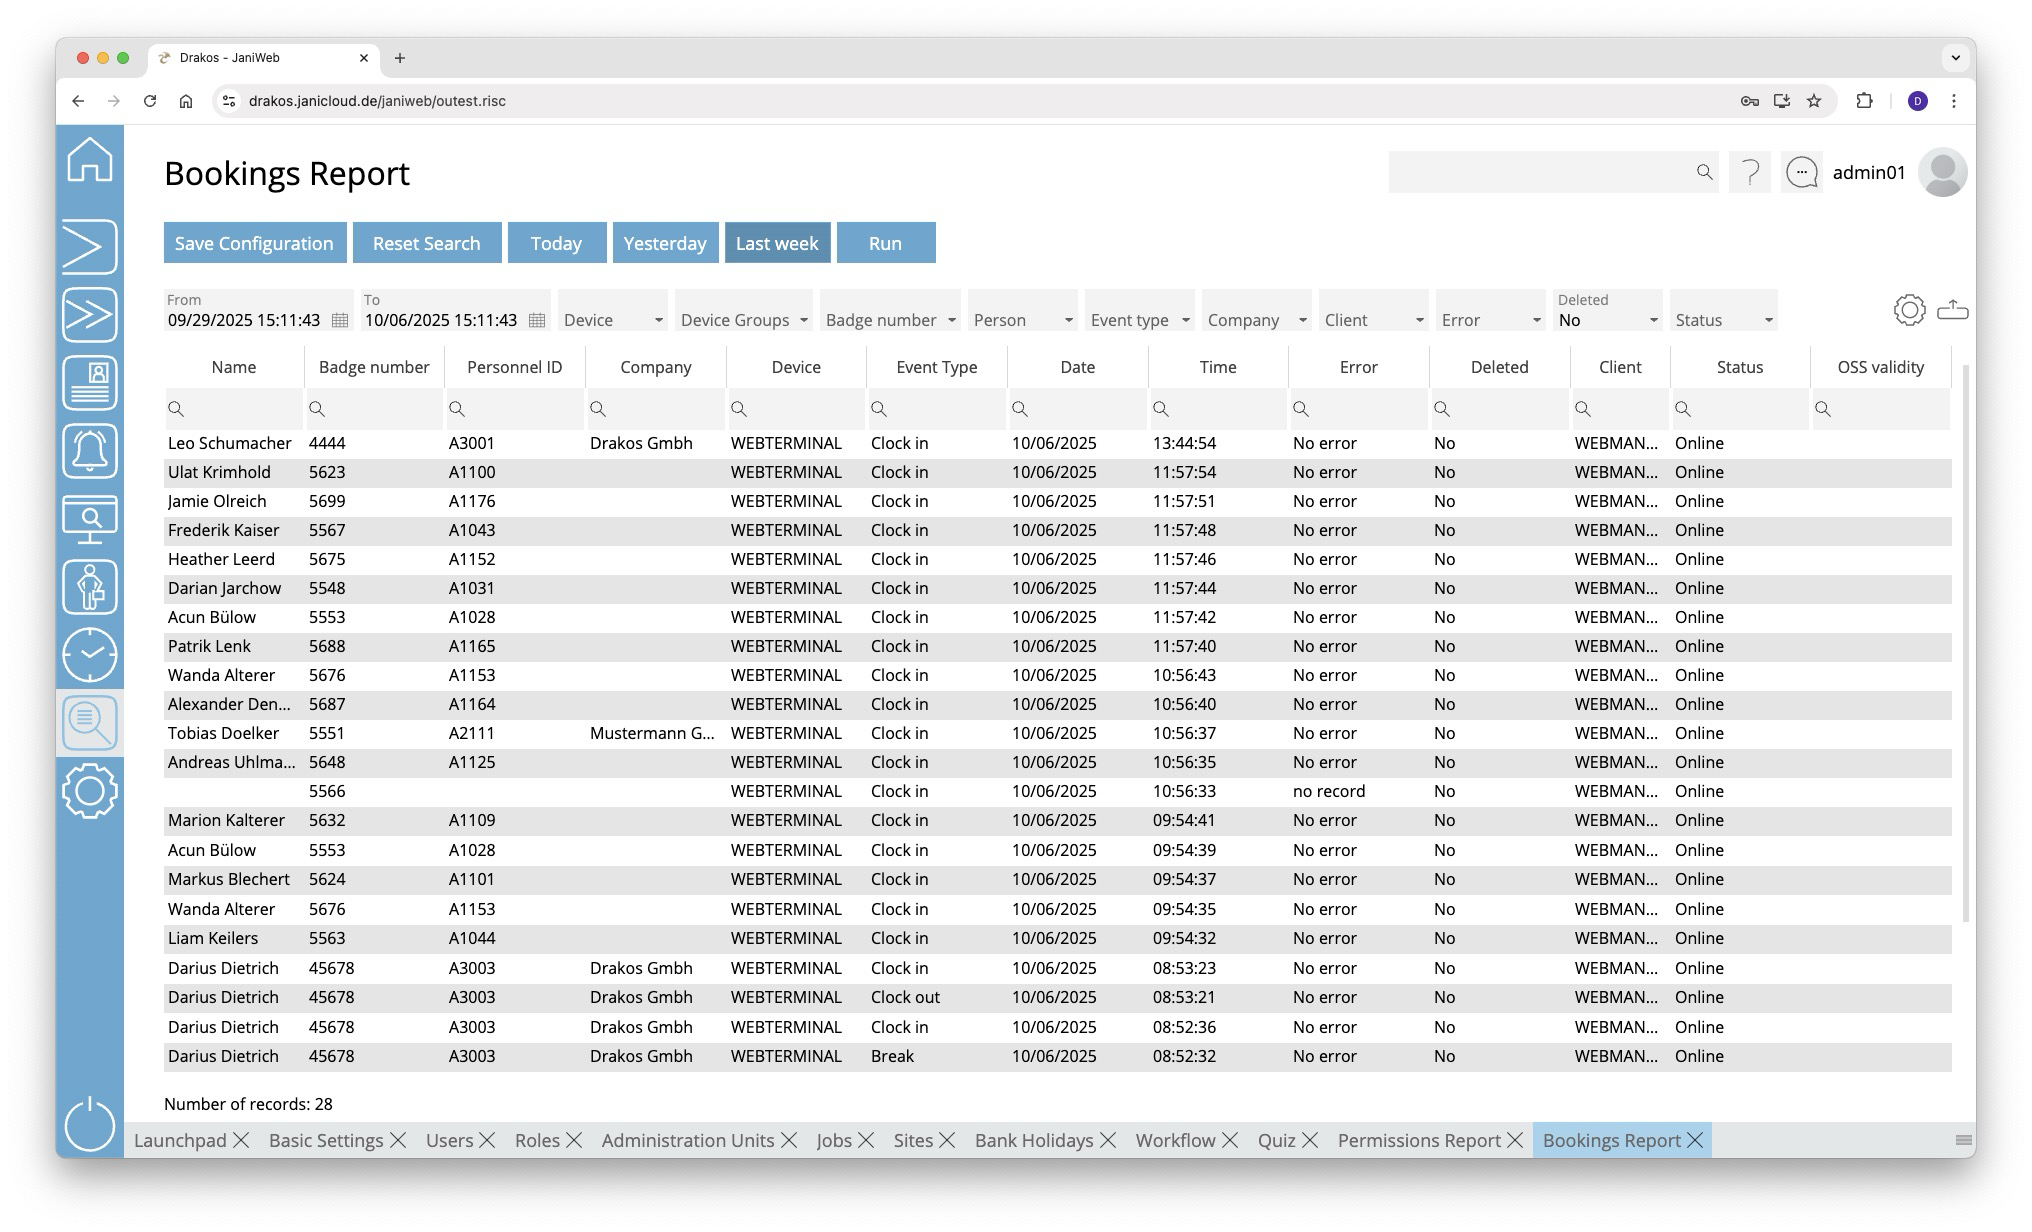Open the From date calendar picker
Image resolution: width=2032 pixels, height=1232 pixels.
click(x=340, y=320)
